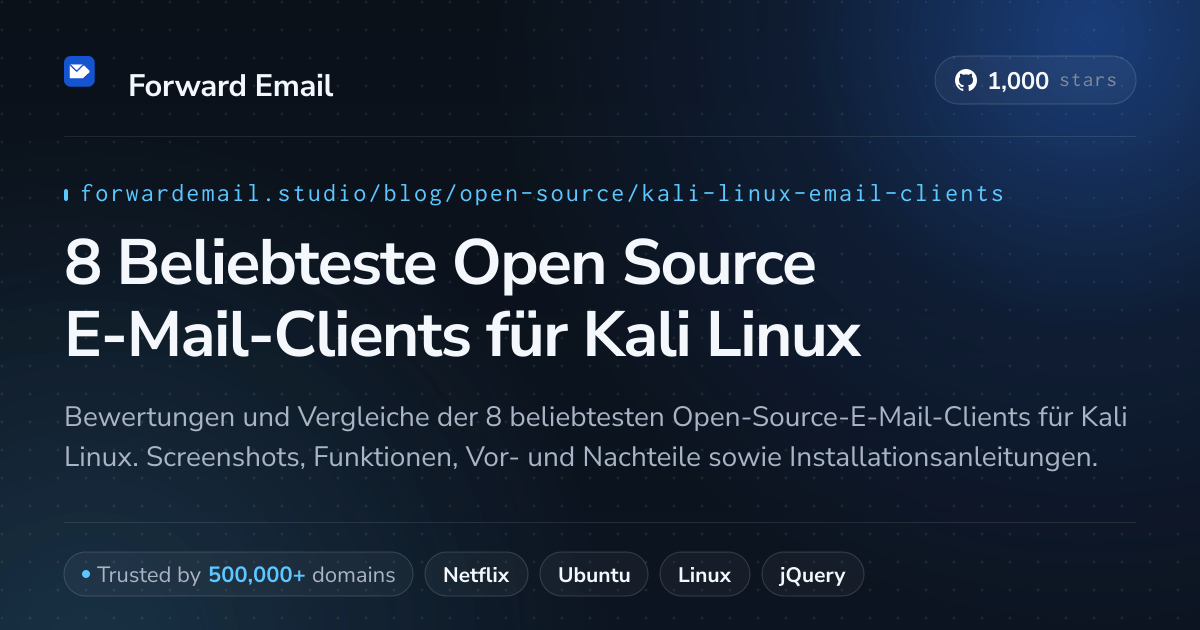Select the jQuery tag
The height and width of the screenshot is (630, 1200).
[x=813, y=575]
